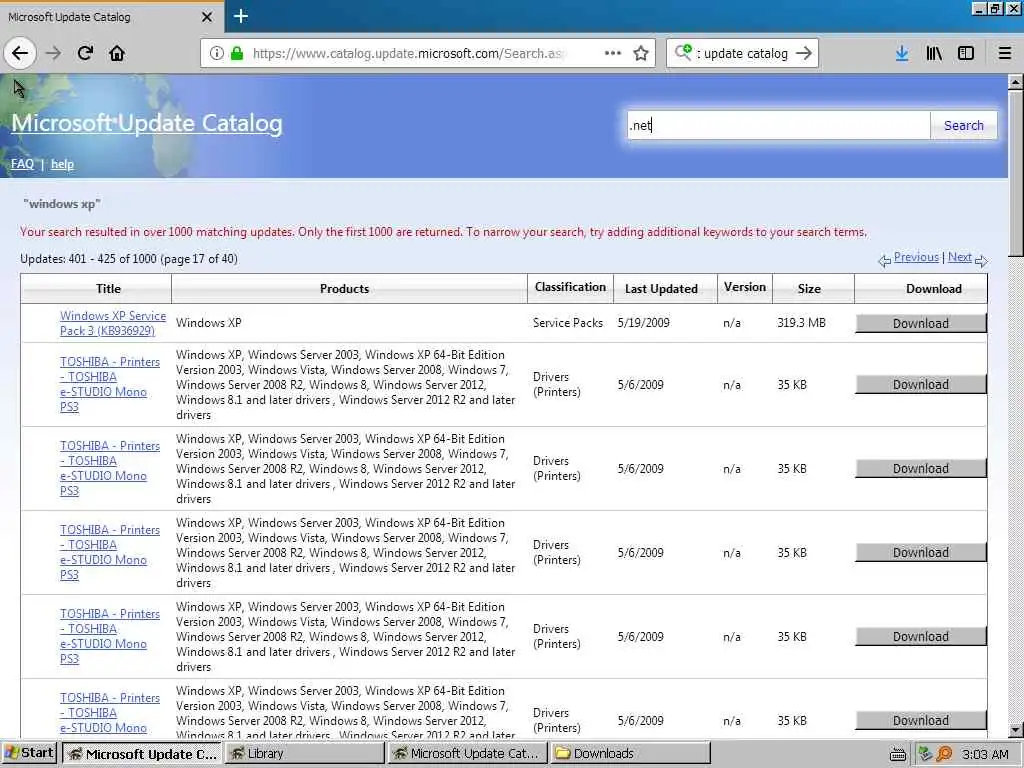Image resolution: width=1024 pixels, height=768 pixels.
Task: Close the Microsoft Update Catalog tab
Action: [207, 17]
